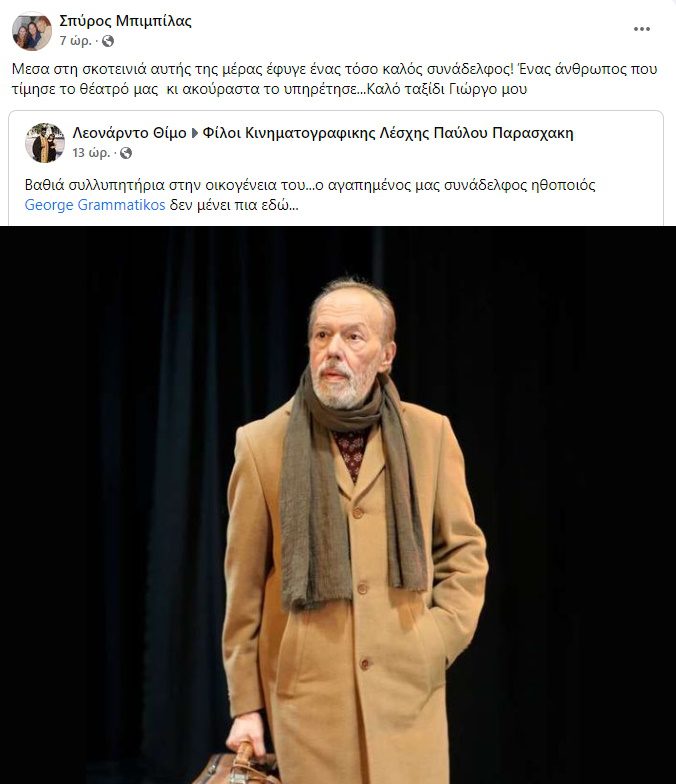The width and height of the screenshot is (676, 784).
Task: Click the globe audience icon beside "7 ώρ."
Action: [108, 41]
